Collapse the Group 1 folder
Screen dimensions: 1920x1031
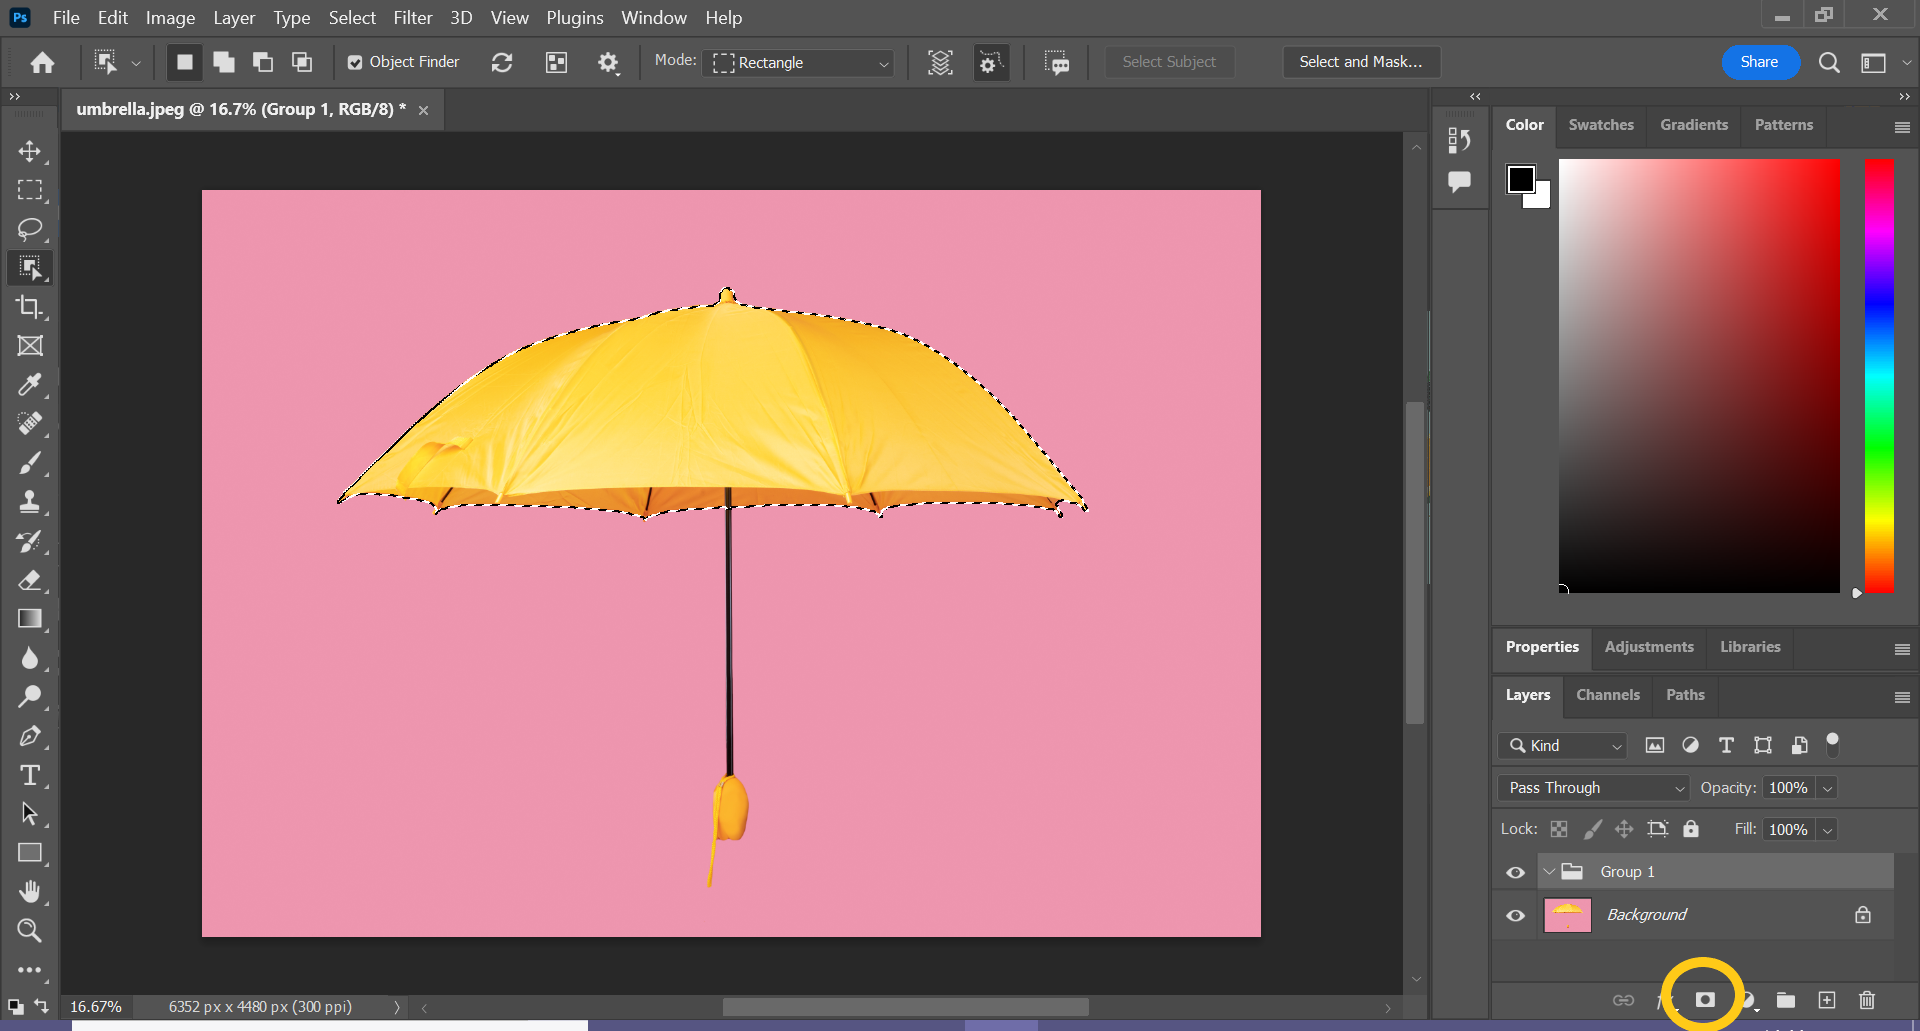click(x=1549, y=872)
